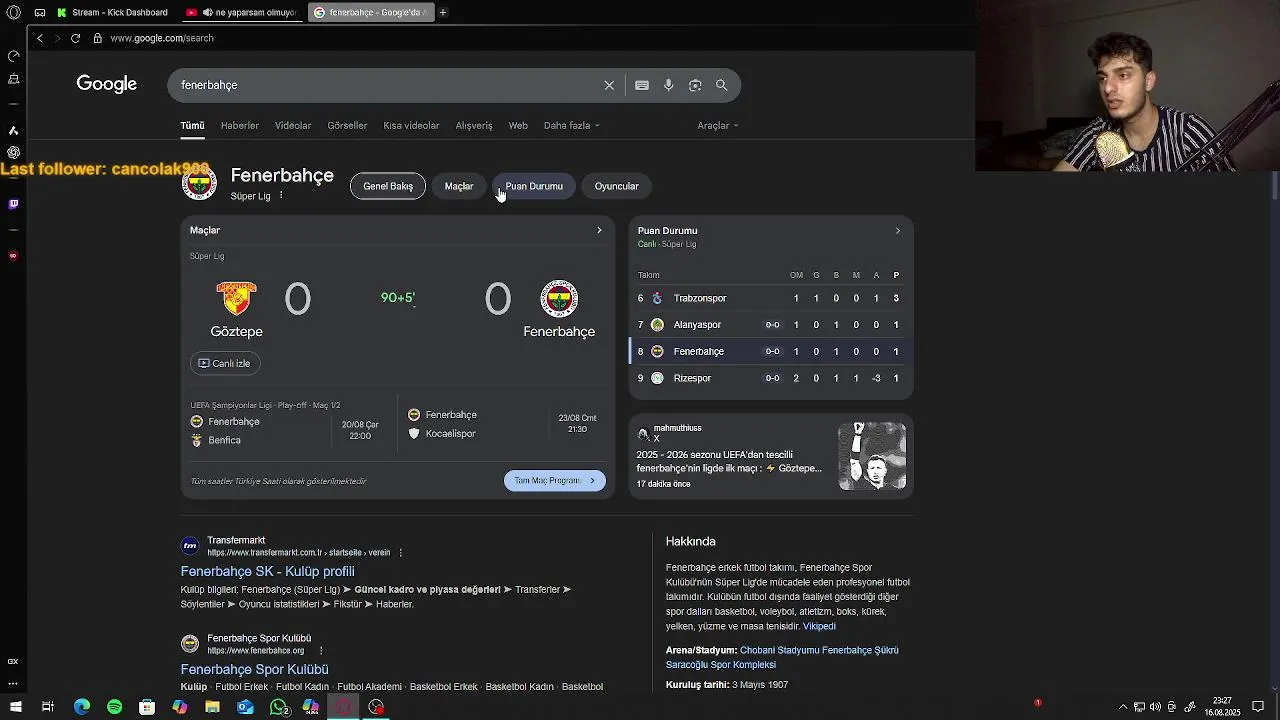
Task: Open the notification center icon
Action: (x=1258, y=707)
